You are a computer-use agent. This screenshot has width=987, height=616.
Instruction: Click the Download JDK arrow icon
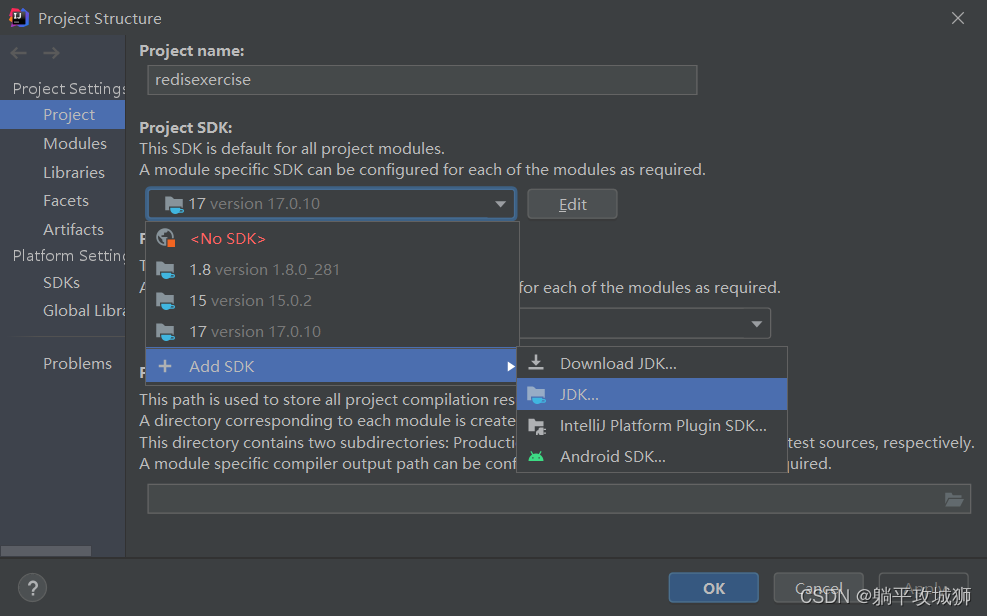[x=537, y=363]
